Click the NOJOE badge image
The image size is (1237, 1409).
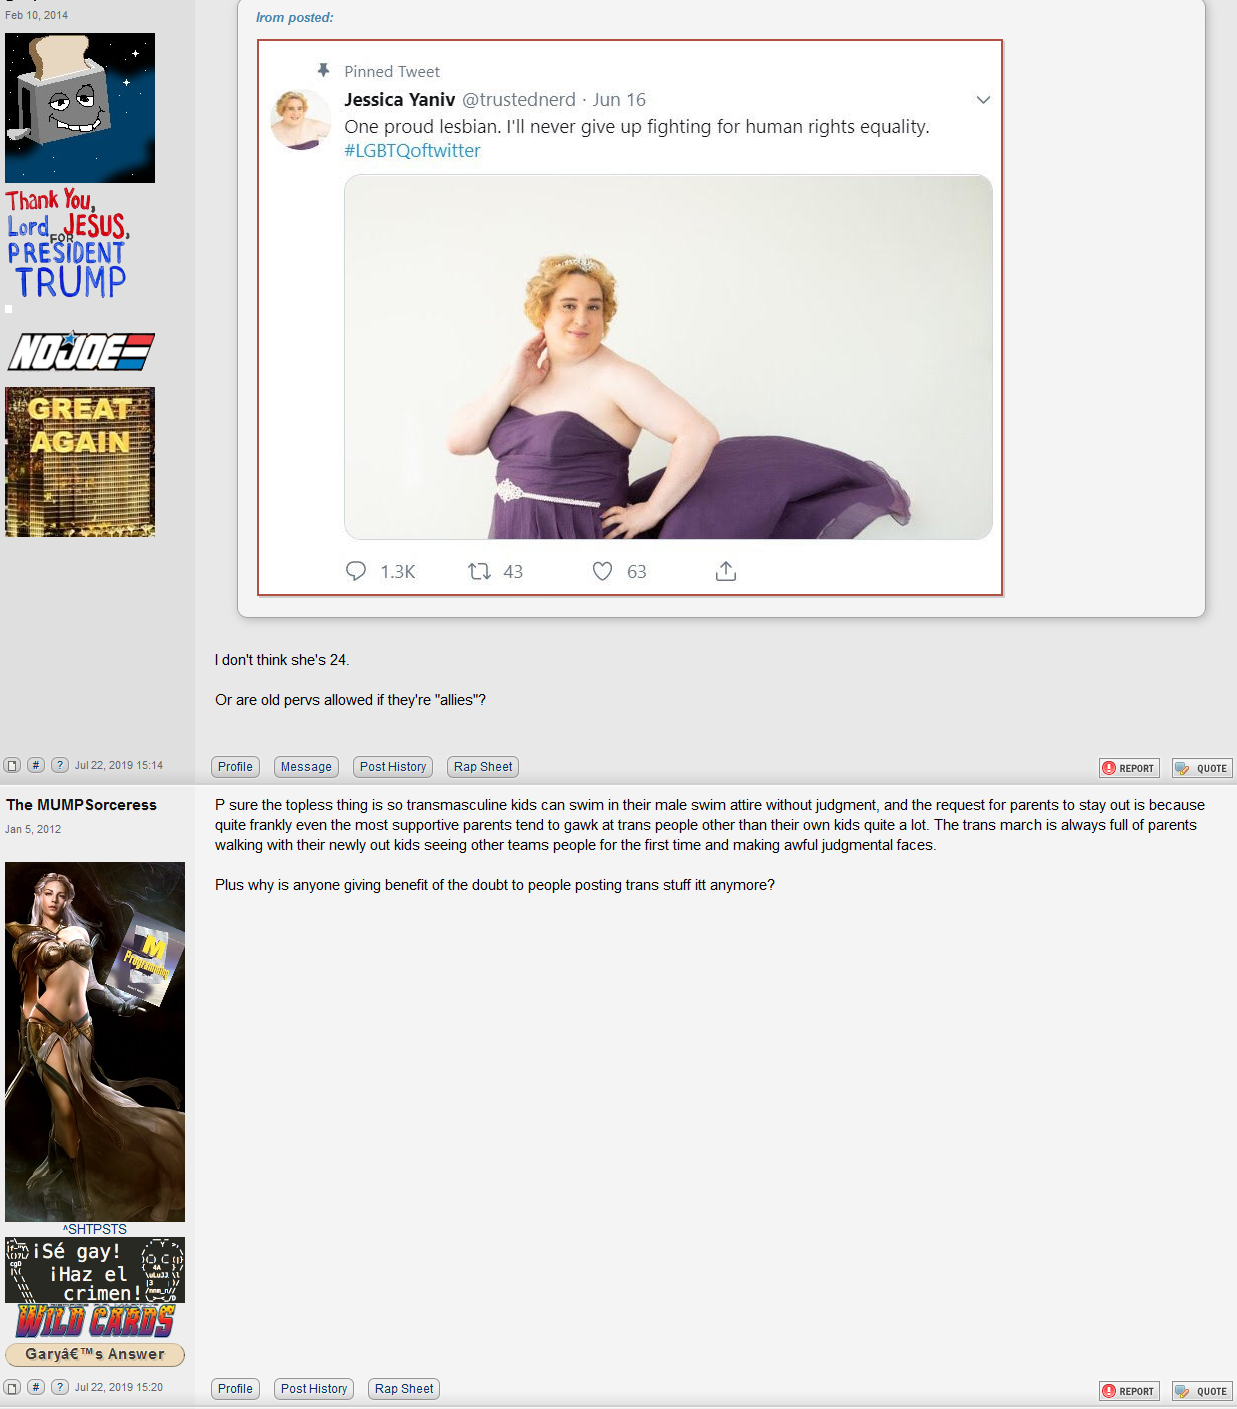pos(81,351)
